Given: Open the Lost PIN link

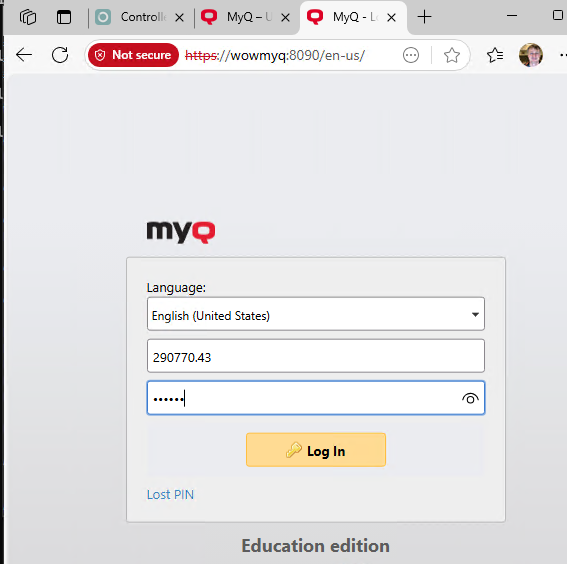Looking at the screenshot, I should click(x=170, y=495).
